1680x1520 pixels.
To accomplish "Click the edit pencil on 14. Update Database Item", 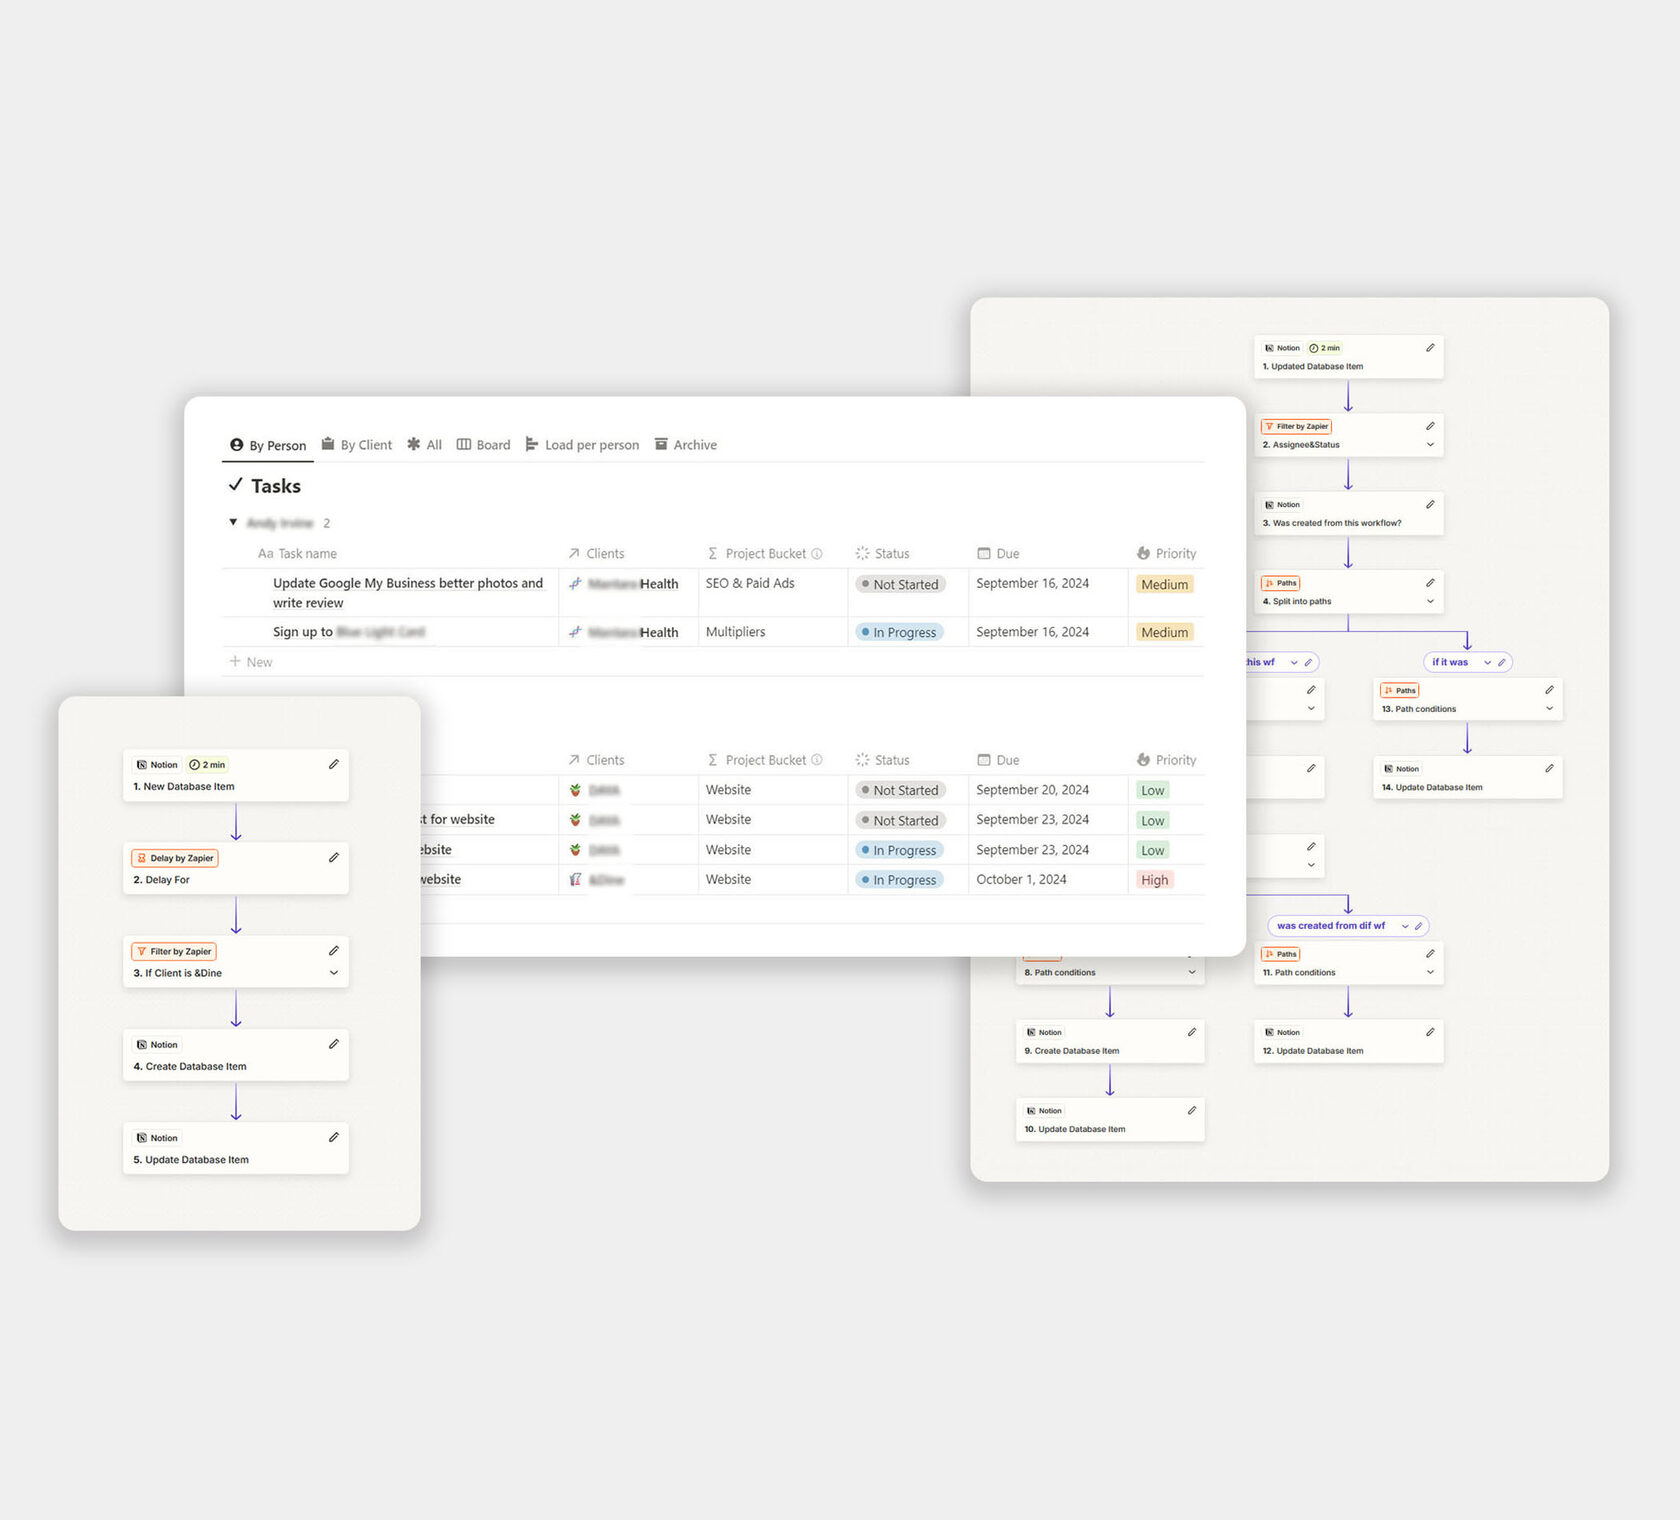I will tap(1549, 768).
